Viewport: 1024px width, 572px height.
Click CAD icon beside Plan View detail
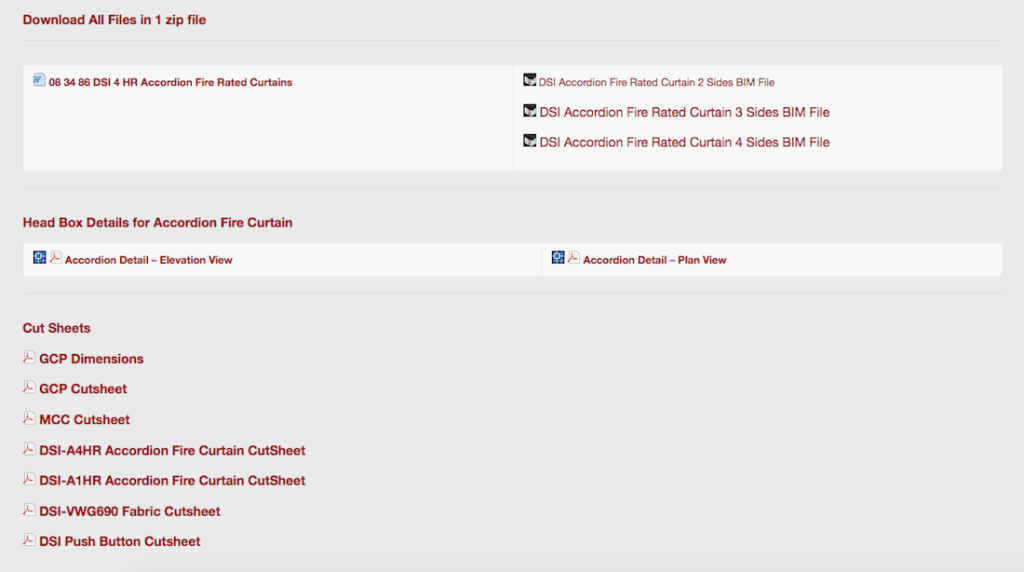point(558,258)
